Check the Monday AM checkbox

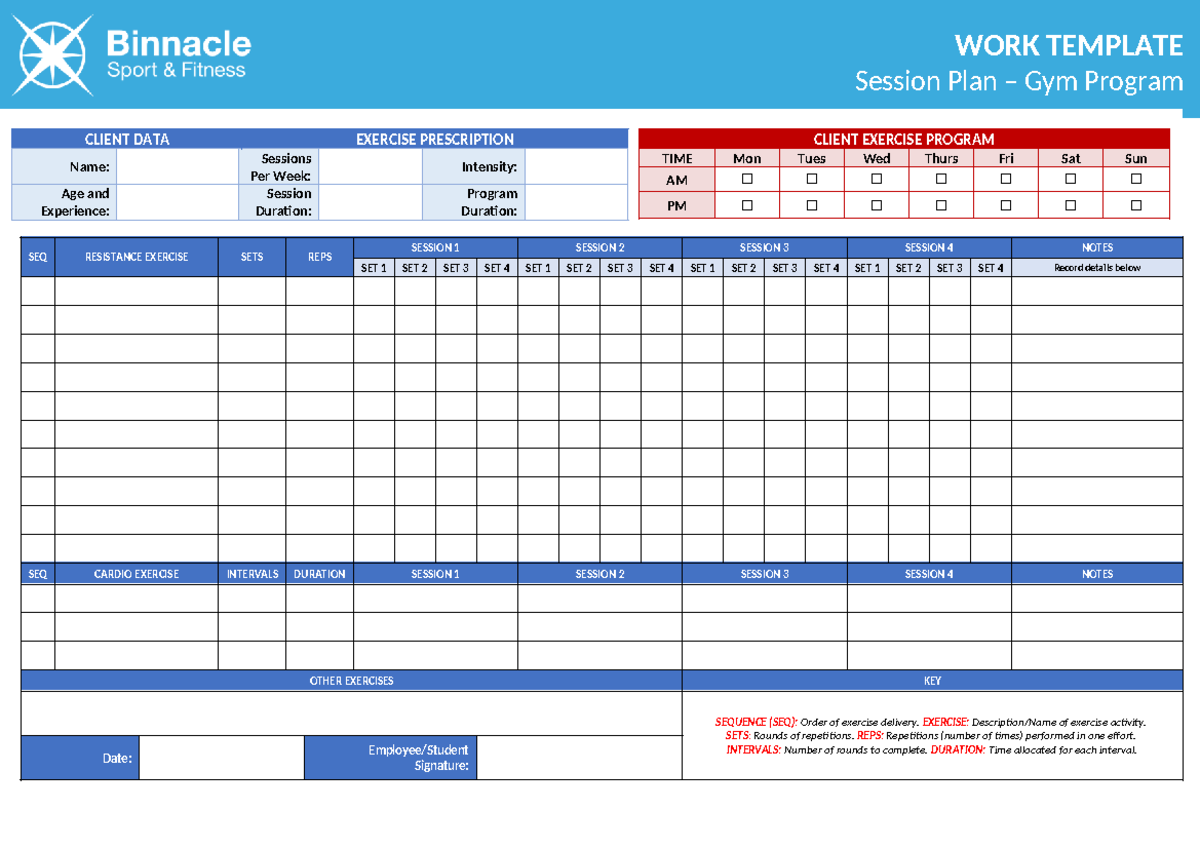click(x=747, y=179)
